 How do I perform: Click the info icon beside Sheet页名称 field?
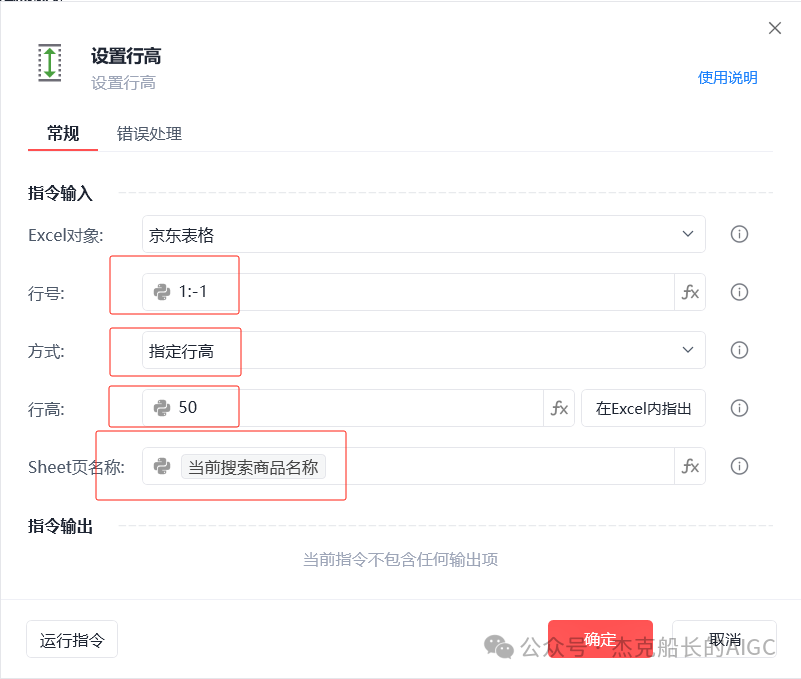point(739,466)
